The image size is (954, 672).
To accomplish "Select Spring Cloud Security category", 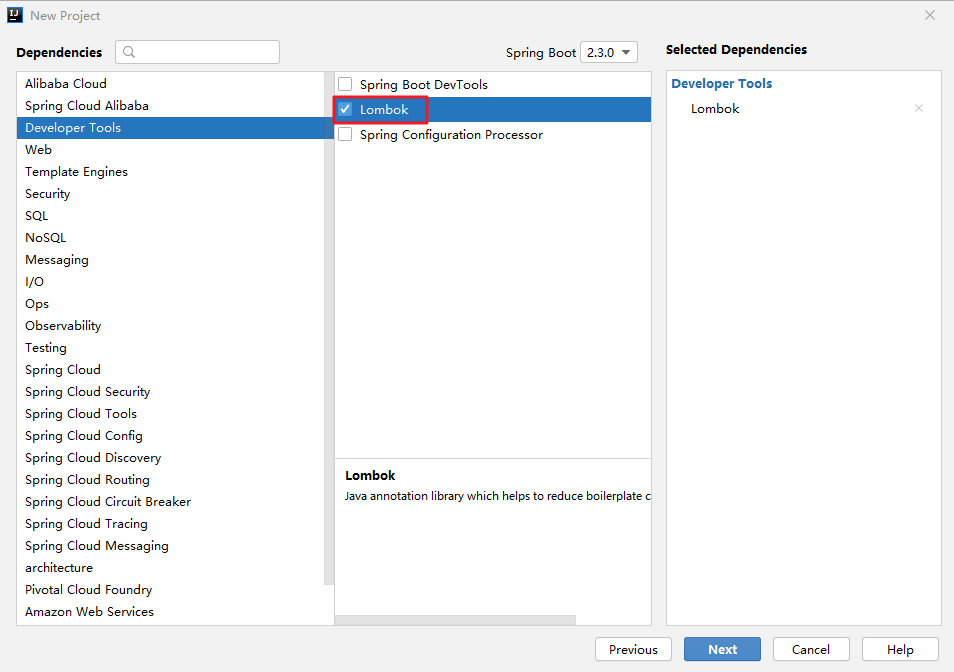I will point(171,392).
